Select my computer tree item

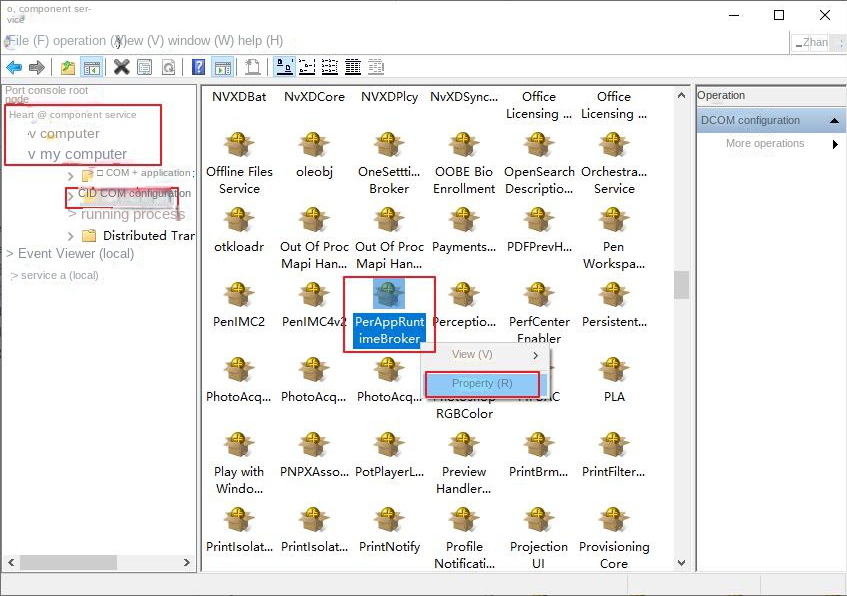pyautogui.click(x=83, y=154)
